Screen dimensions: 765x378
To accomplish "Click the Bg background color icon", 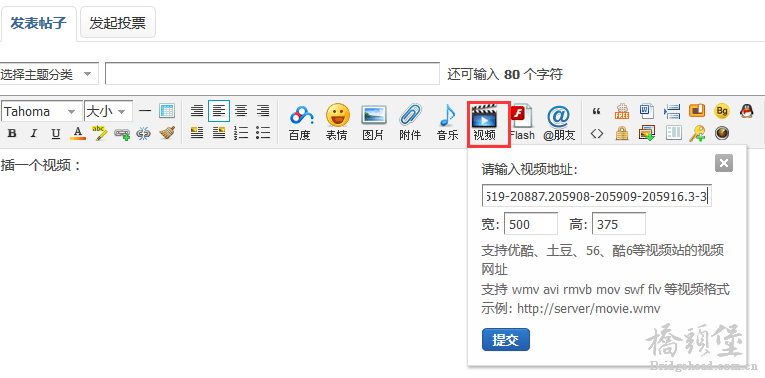I will coord(722,111).
